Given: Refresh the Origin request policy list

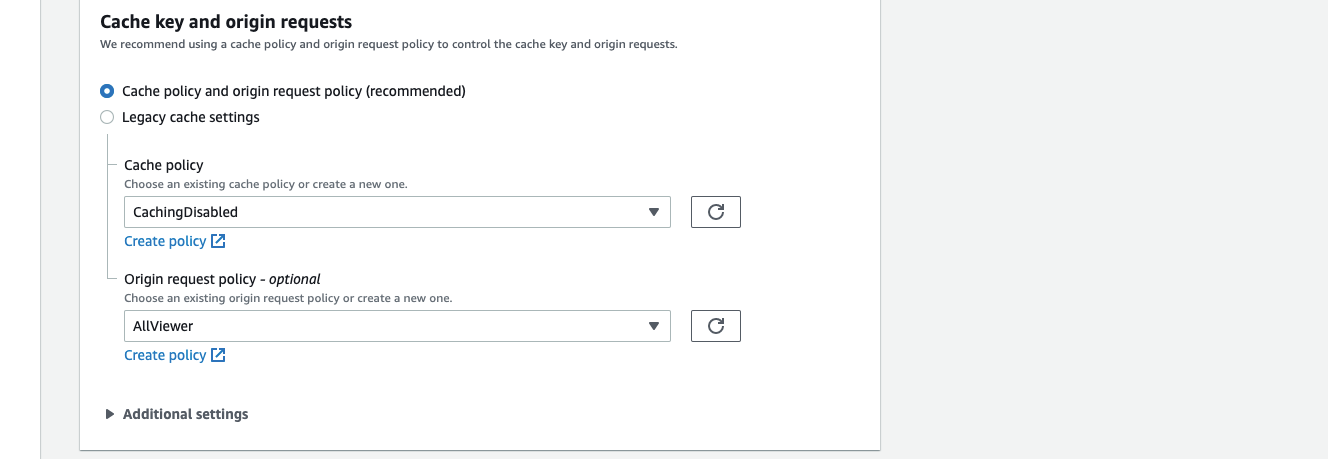Looking at the screenshot, I should tap(715, 326).
